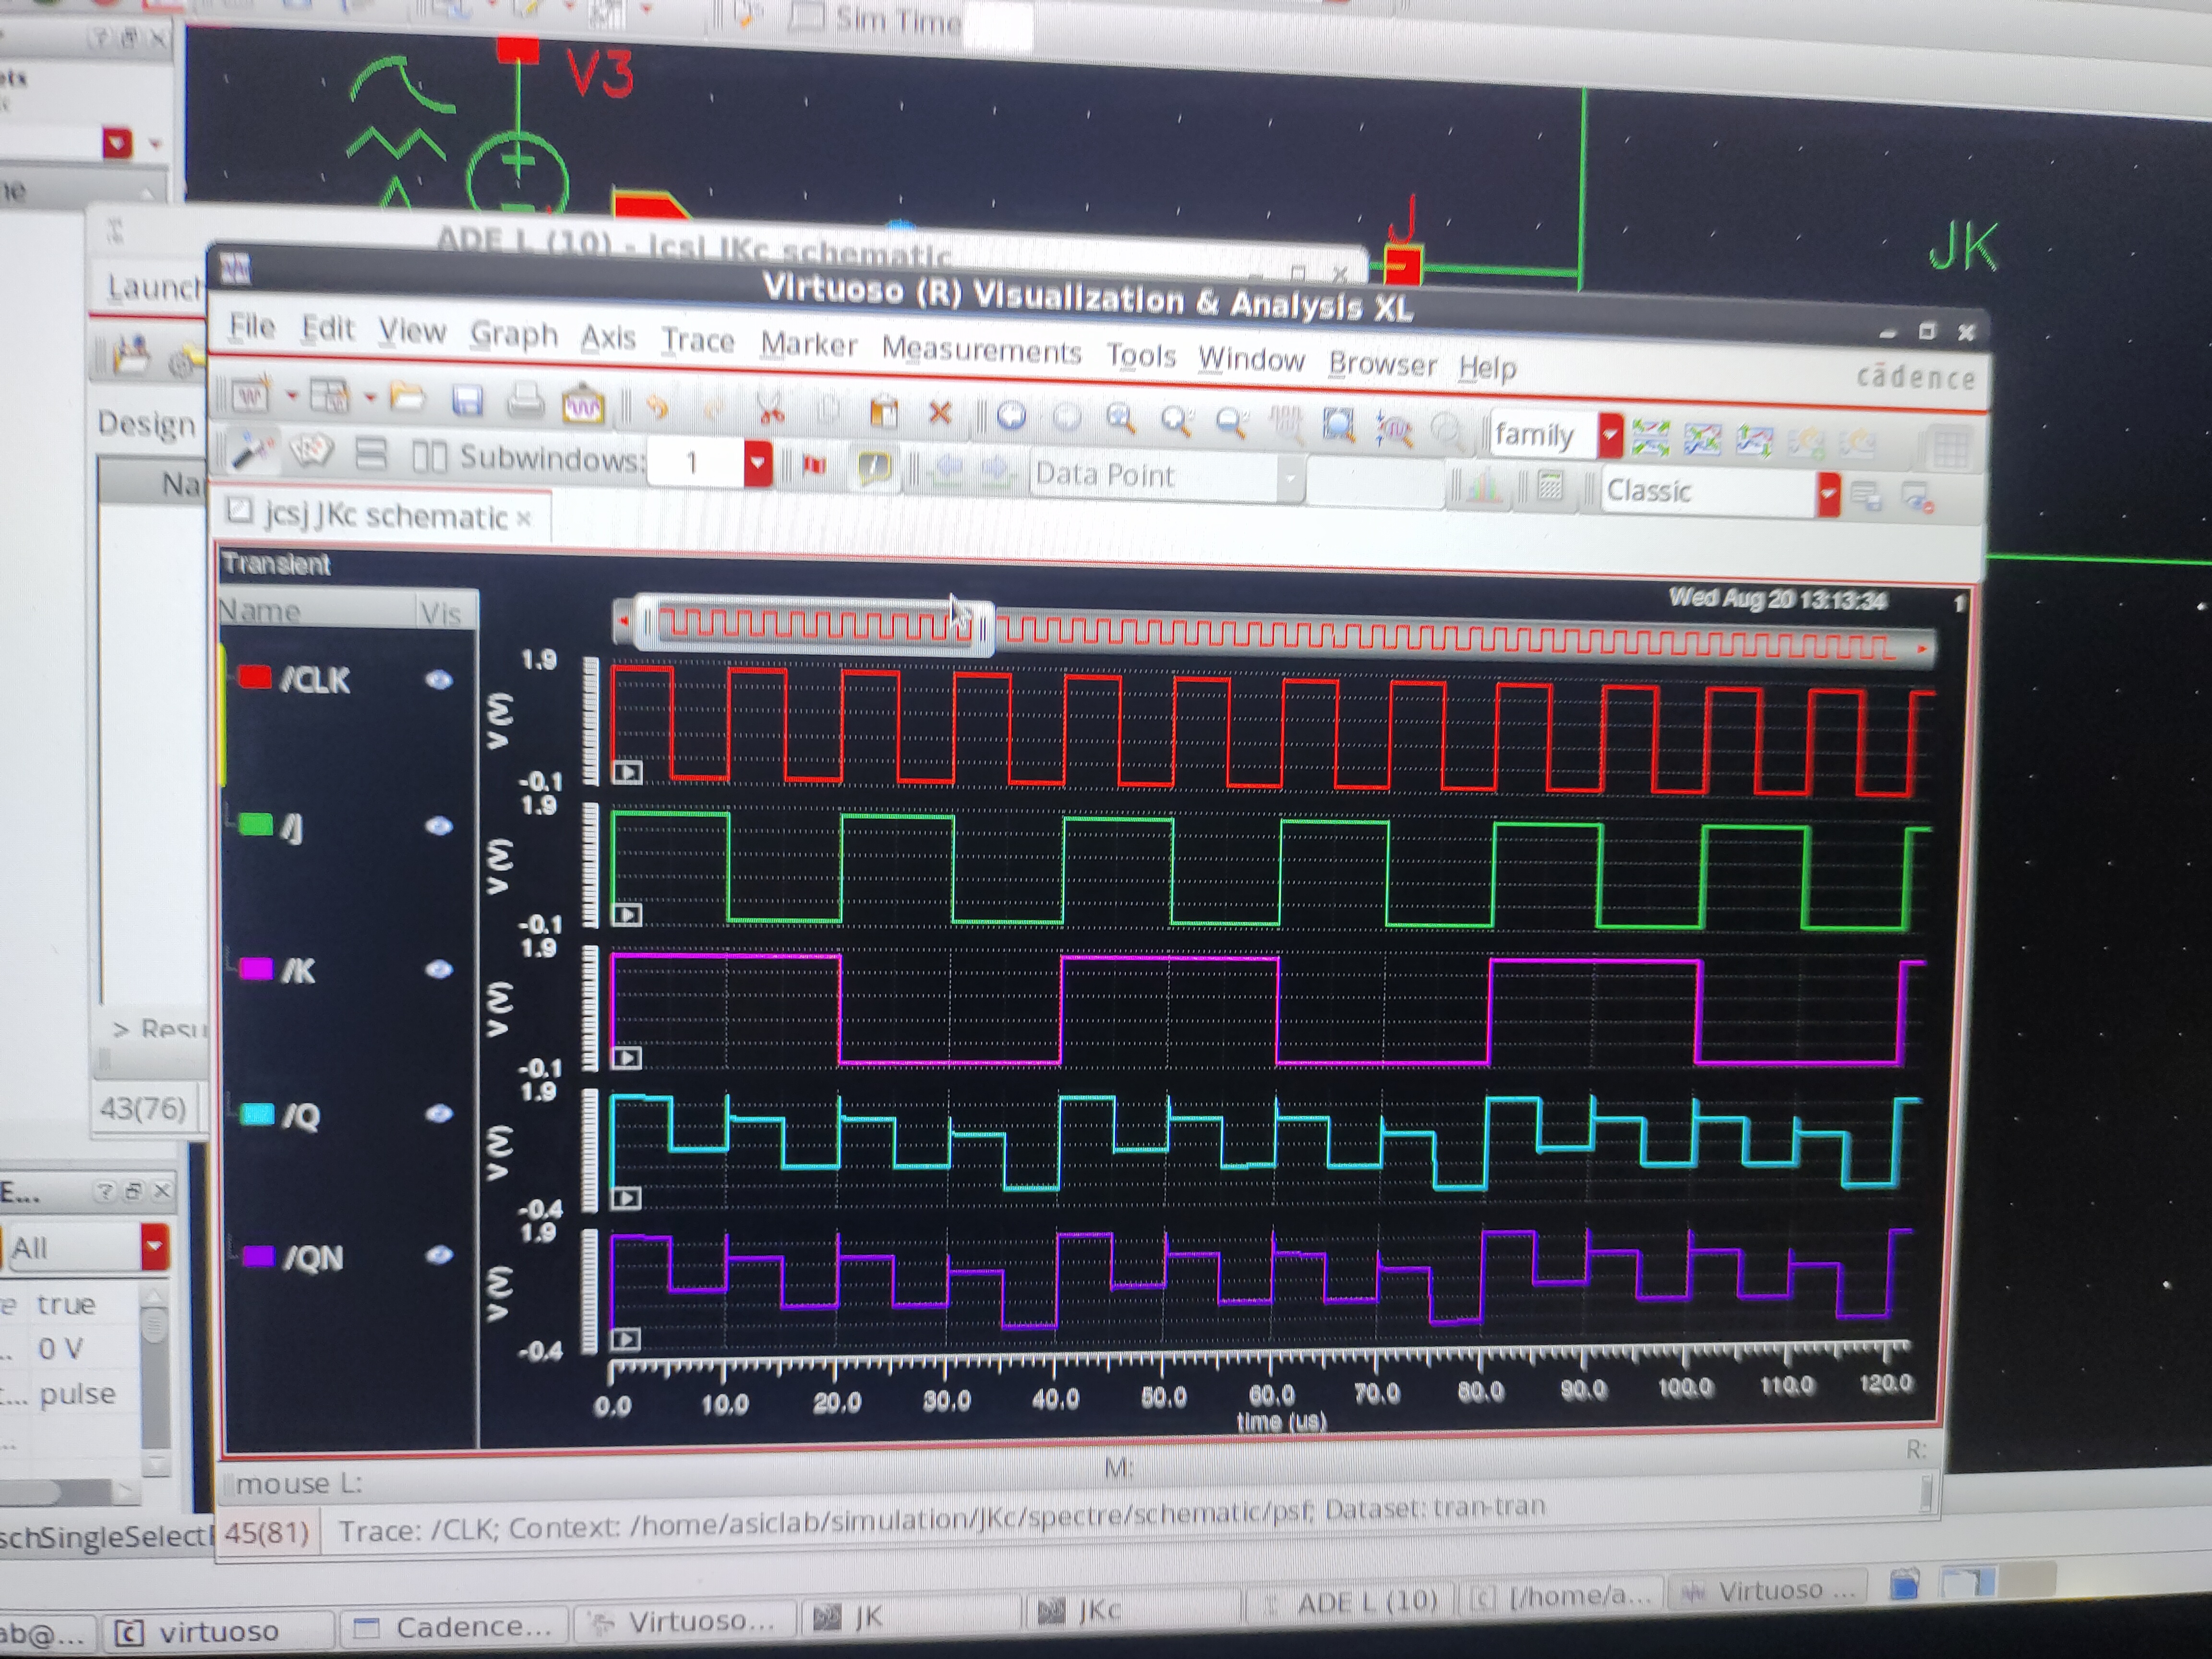Hide the /K signal using eye icon
Screen dimensions: 2212x1659
[x=439, y=969]
